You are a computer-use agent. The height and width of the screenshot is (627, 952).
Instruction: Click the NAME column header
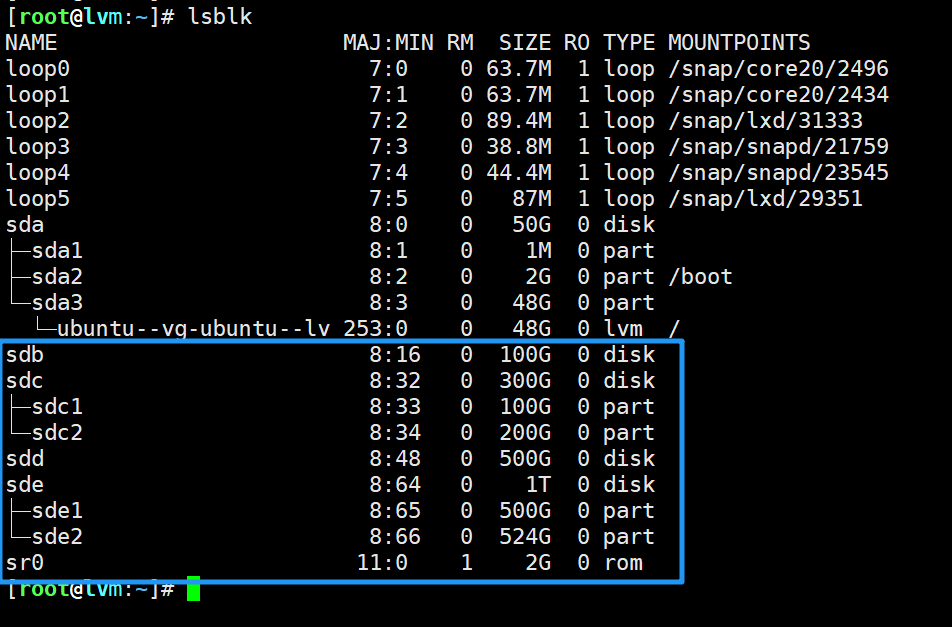point(31,43)
